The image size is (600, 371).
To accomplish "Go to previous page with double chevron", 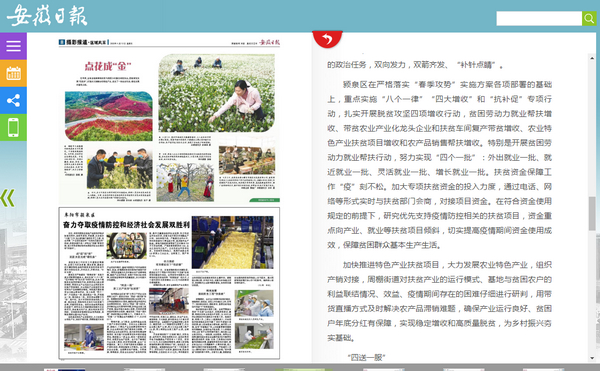I will pos(8,198).
